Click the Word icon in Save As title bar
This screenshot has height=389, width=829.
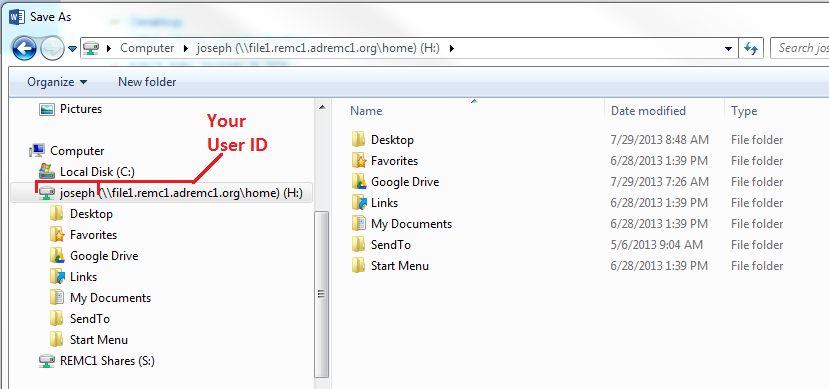(x=17, y=17)
